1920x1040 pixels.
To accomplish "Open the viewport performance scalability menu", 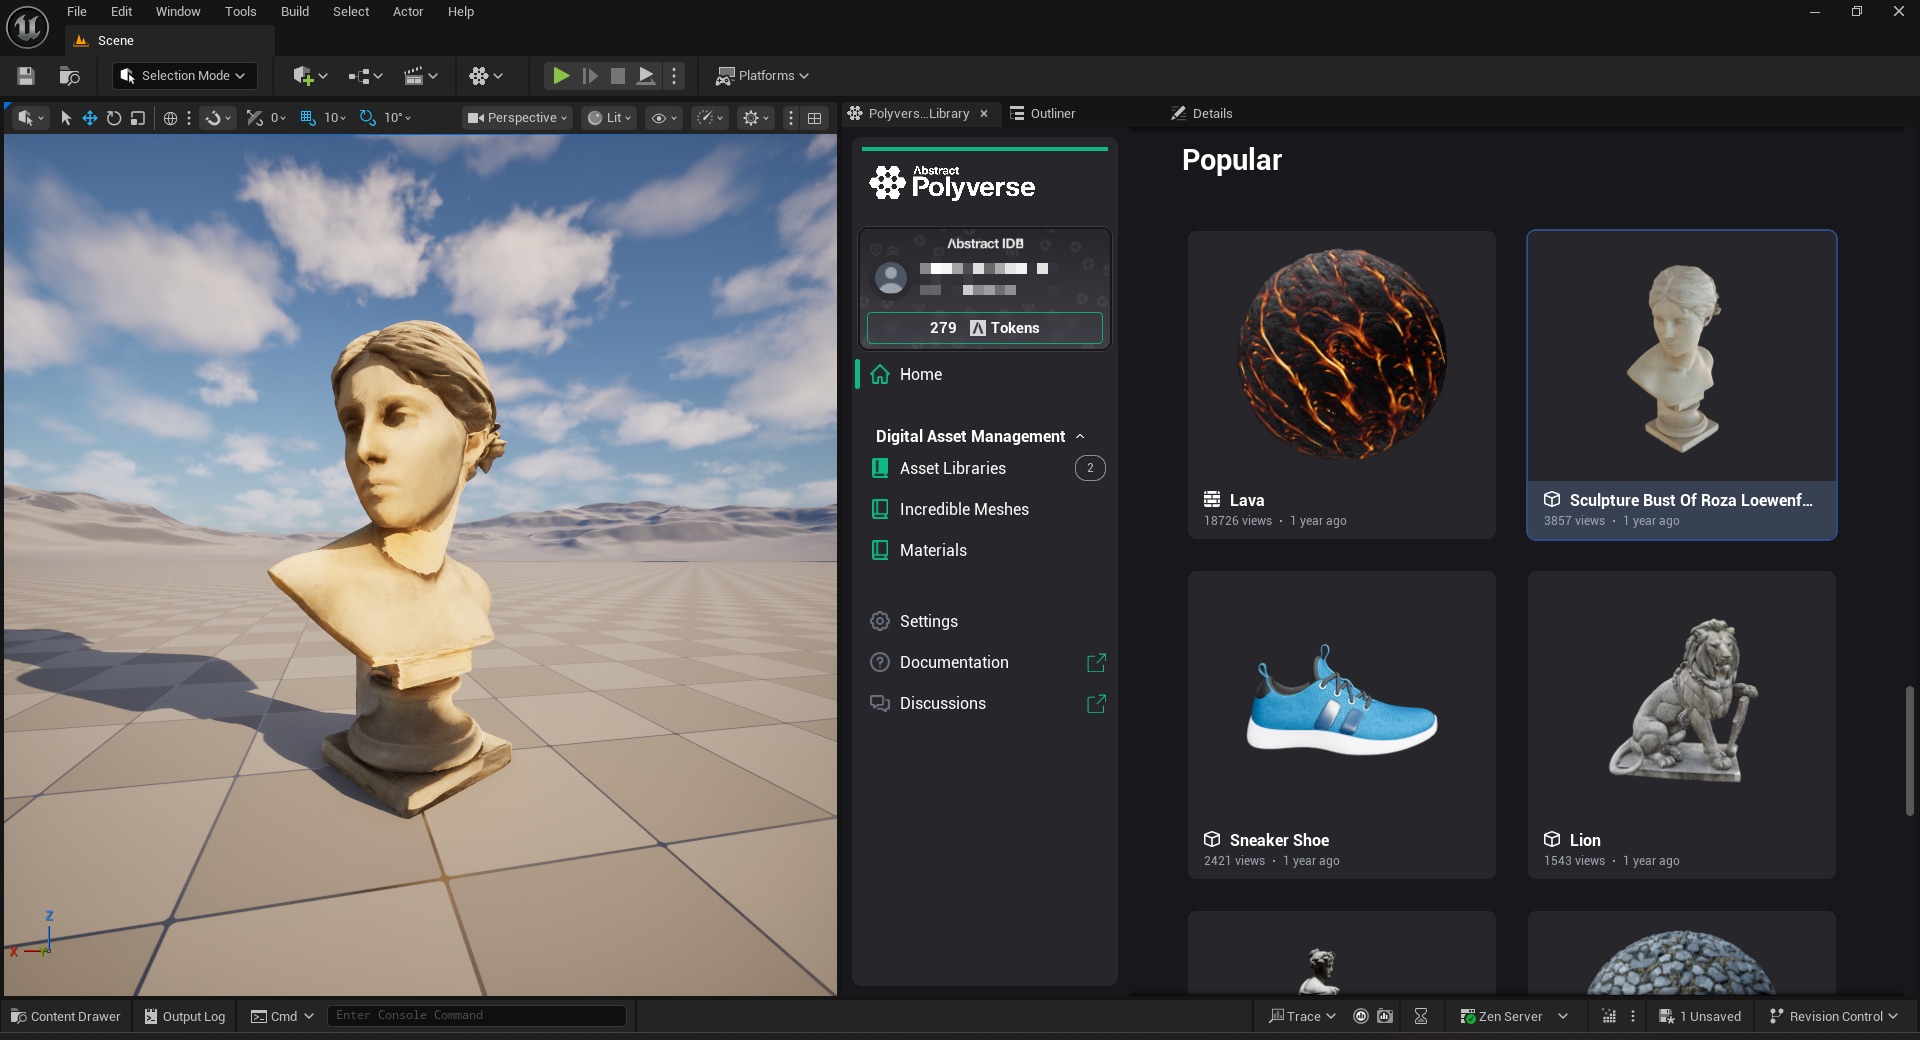I will [709, 118].
